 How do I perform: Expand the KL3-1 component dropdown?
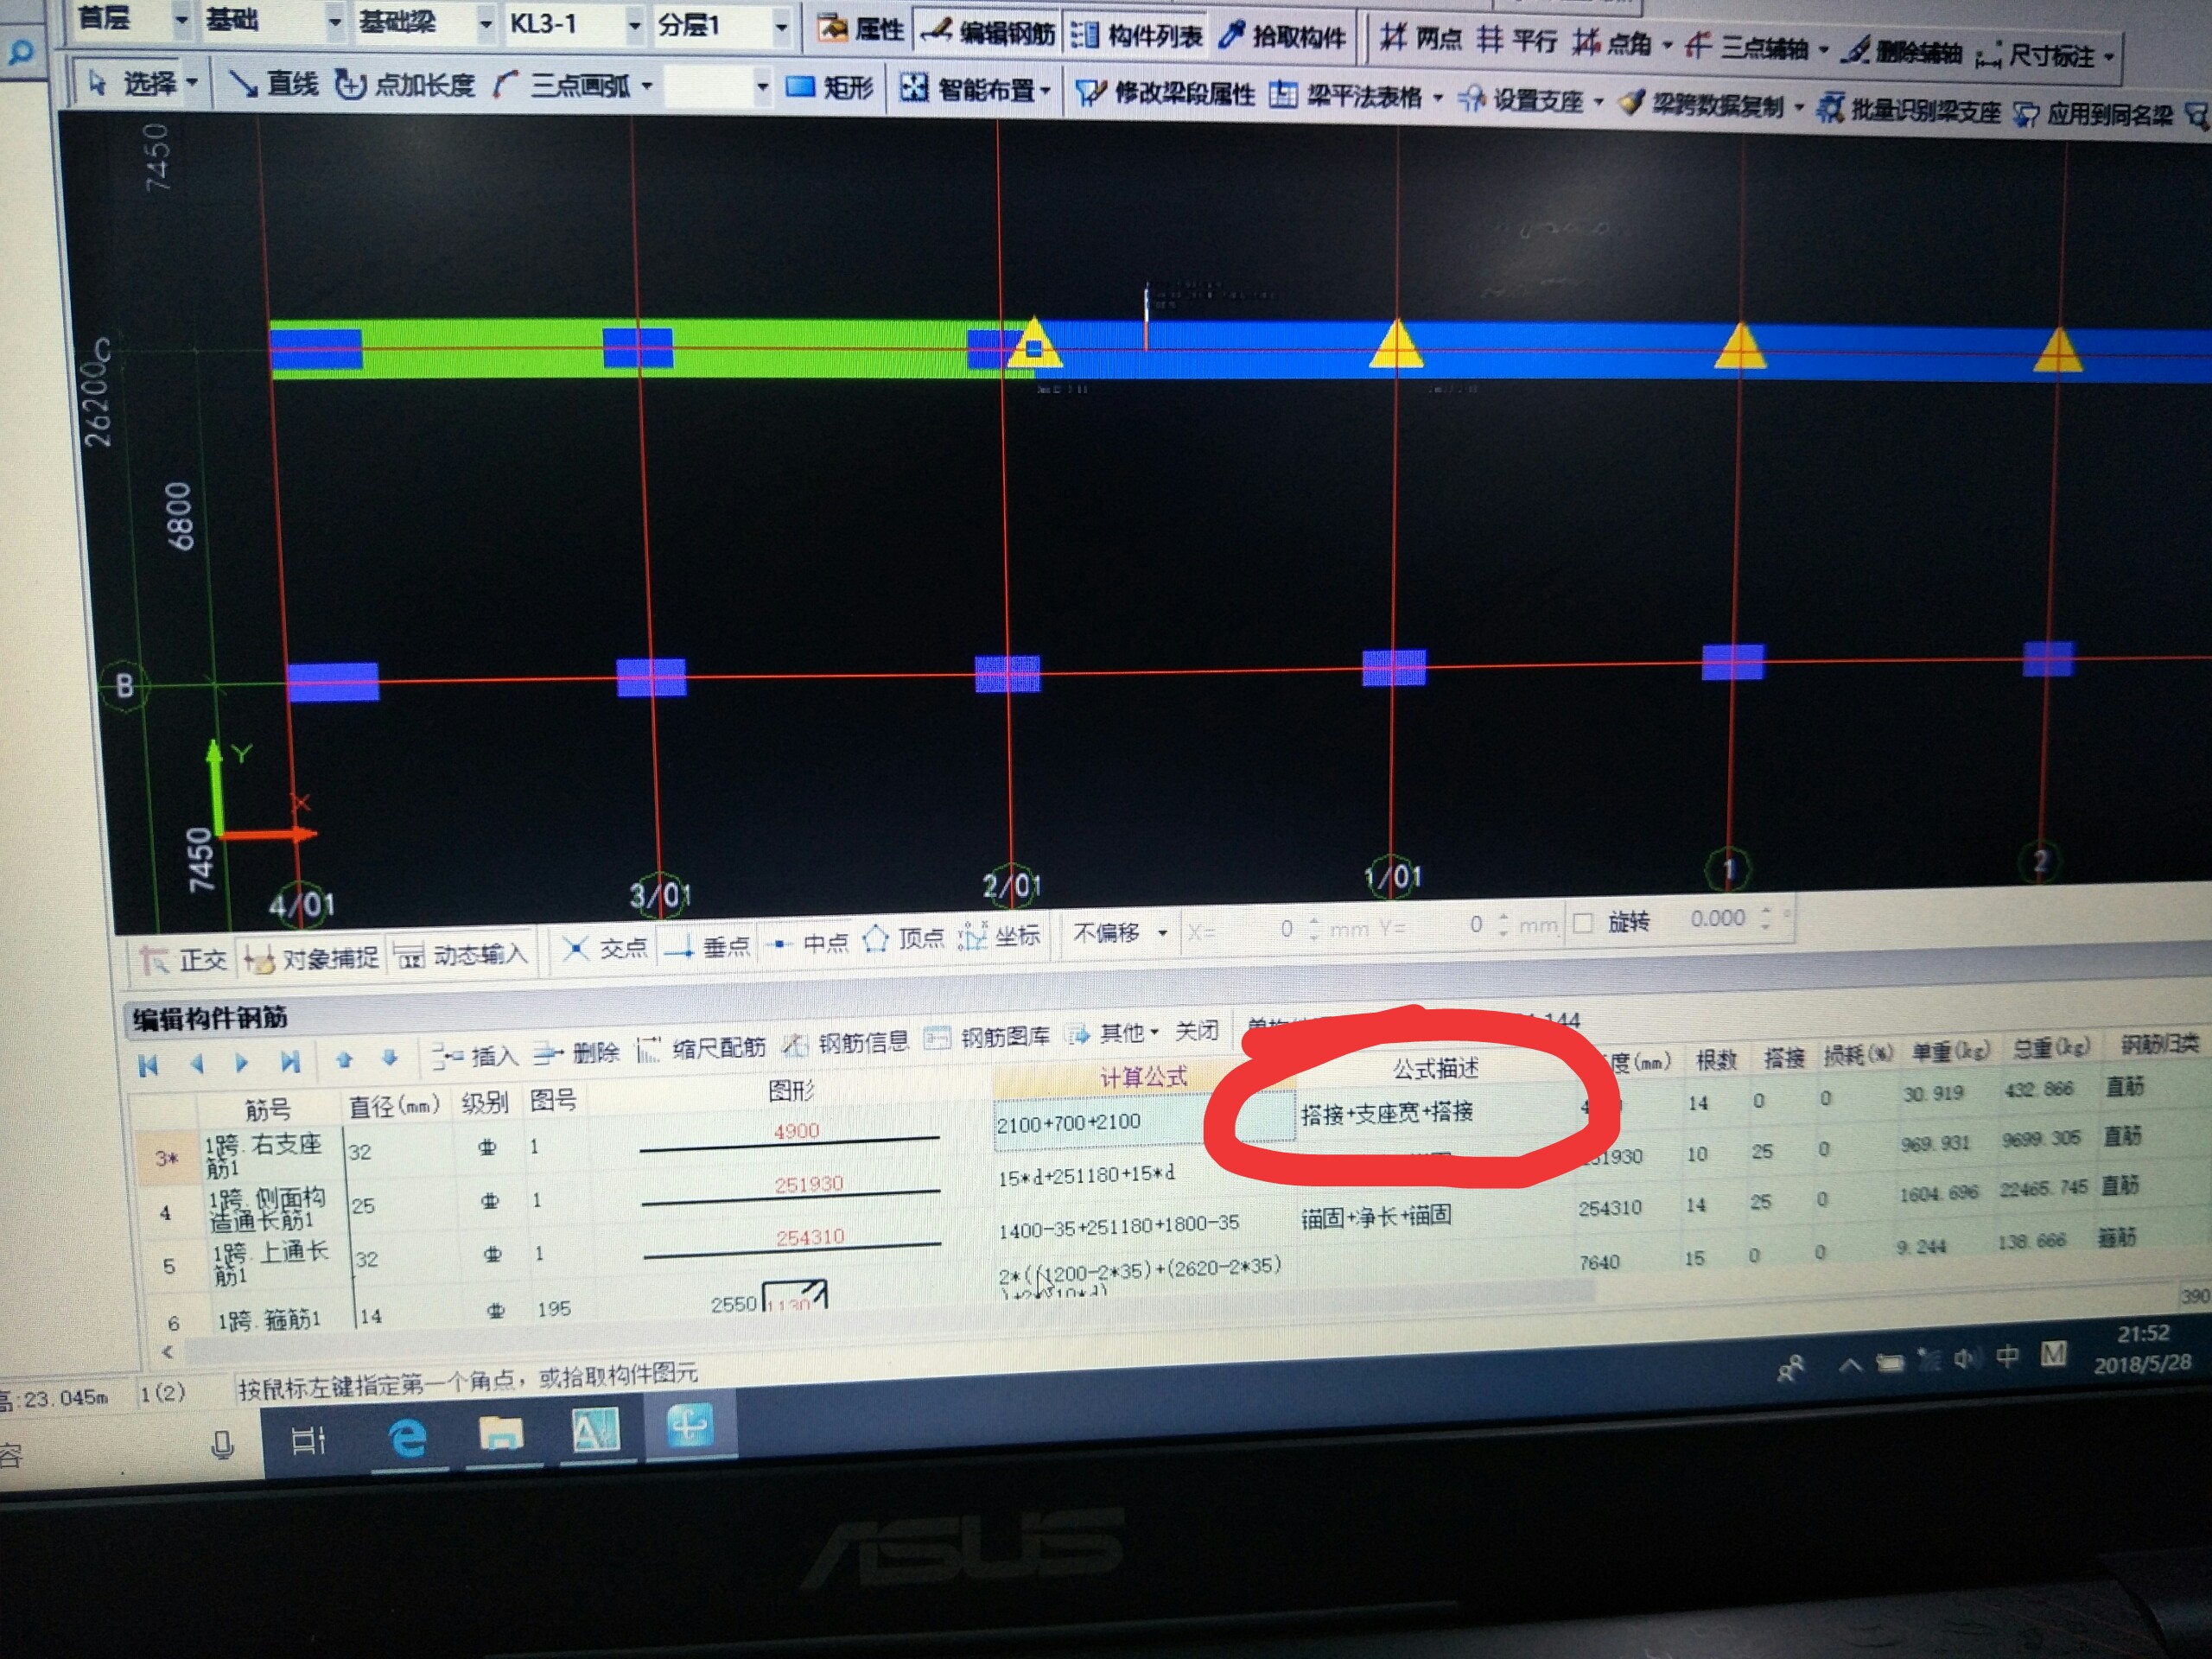[634, 24]
